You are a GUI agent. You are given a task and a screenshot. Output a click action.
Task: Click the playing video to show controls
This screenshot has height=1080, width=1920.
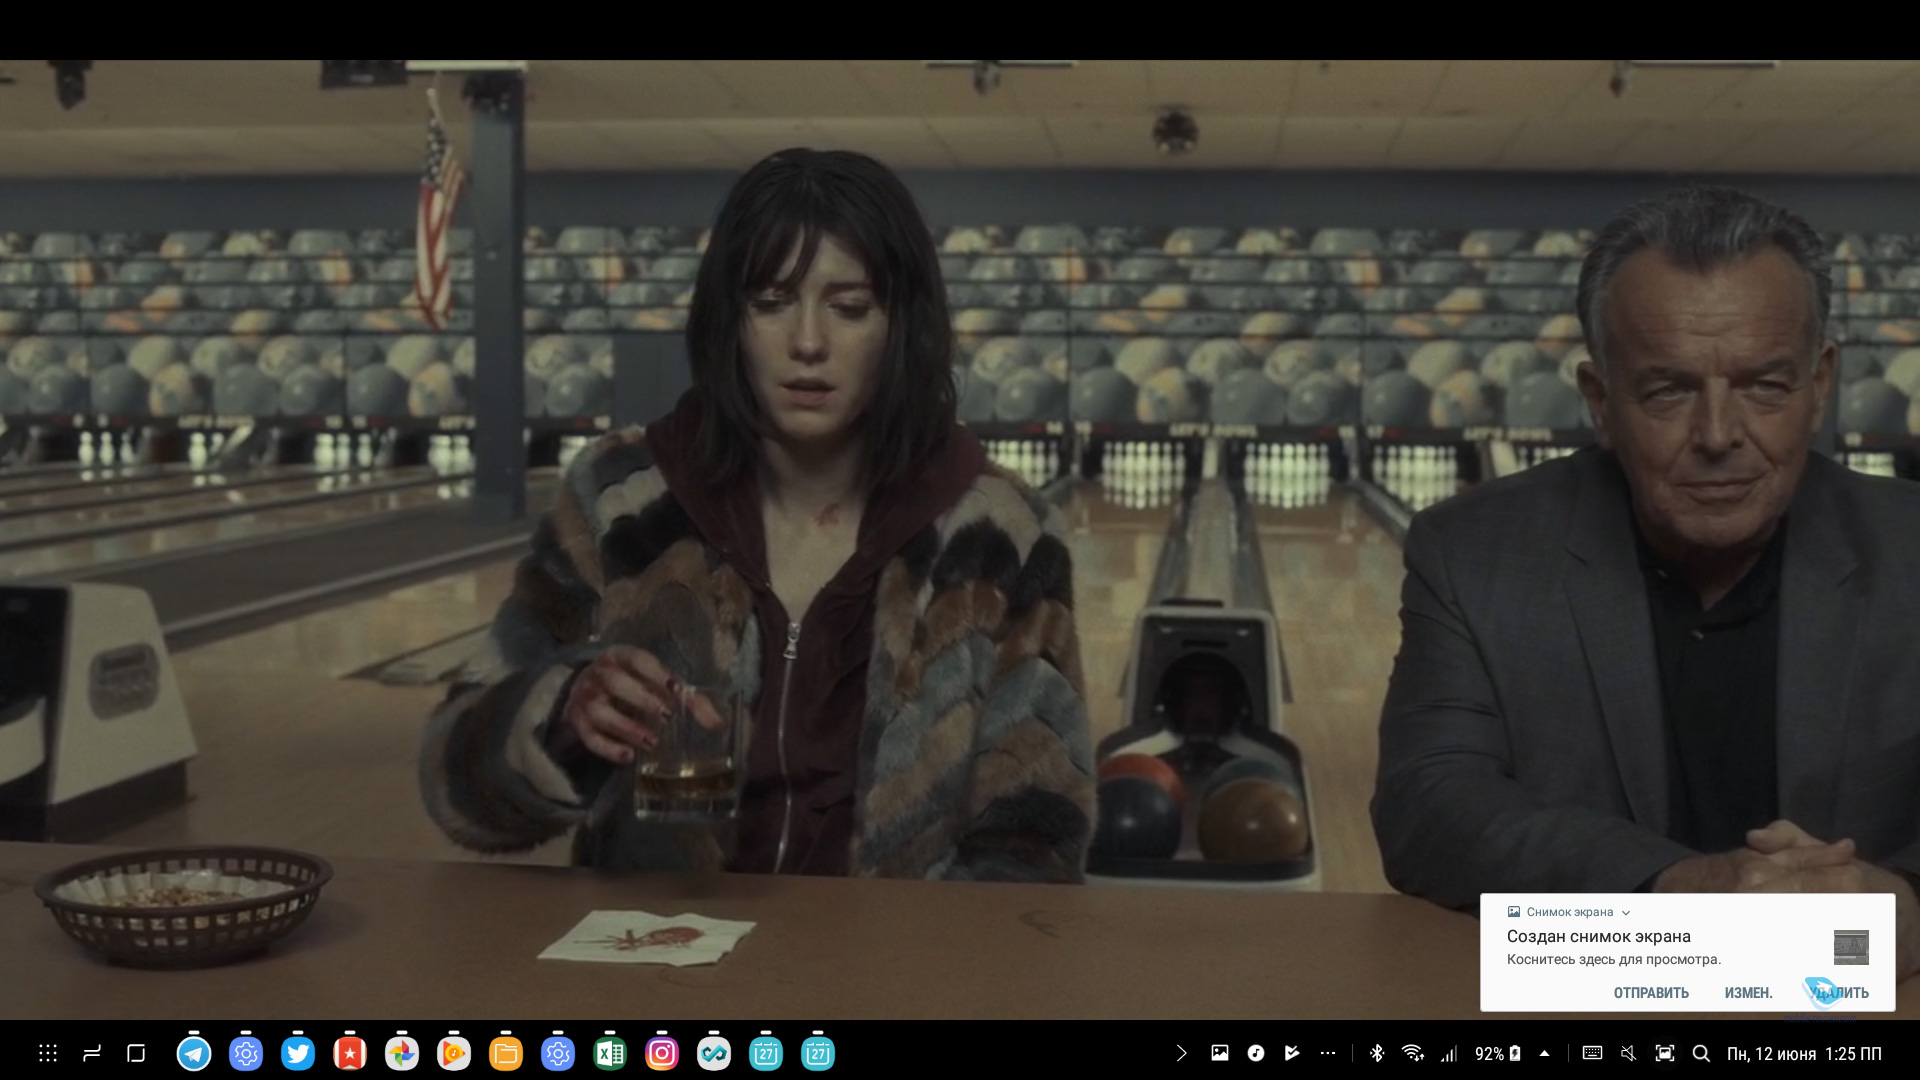tap(960, 540)
